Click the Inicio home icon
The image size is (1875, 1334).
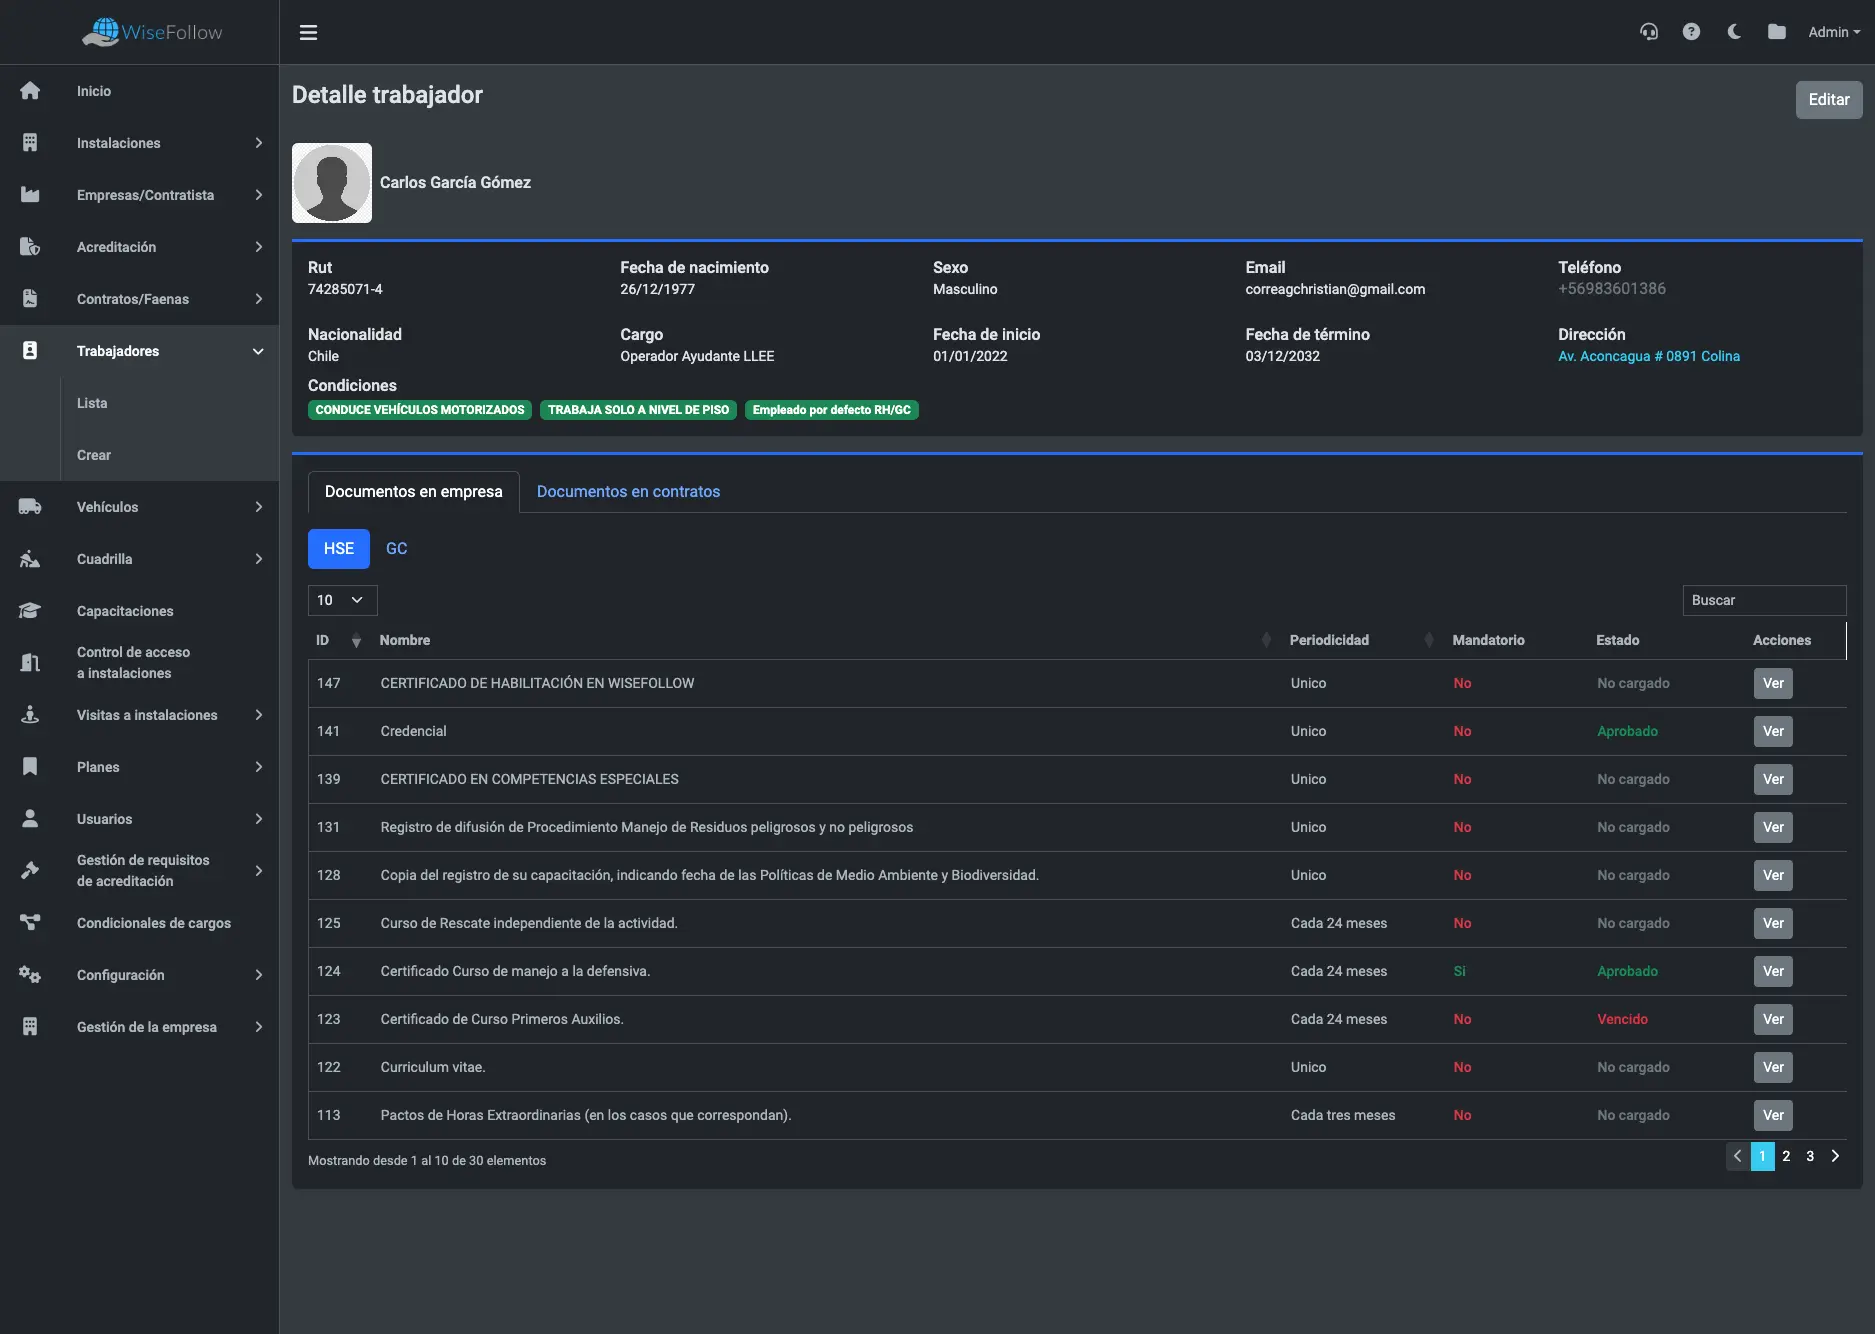(x=30, y=91)
